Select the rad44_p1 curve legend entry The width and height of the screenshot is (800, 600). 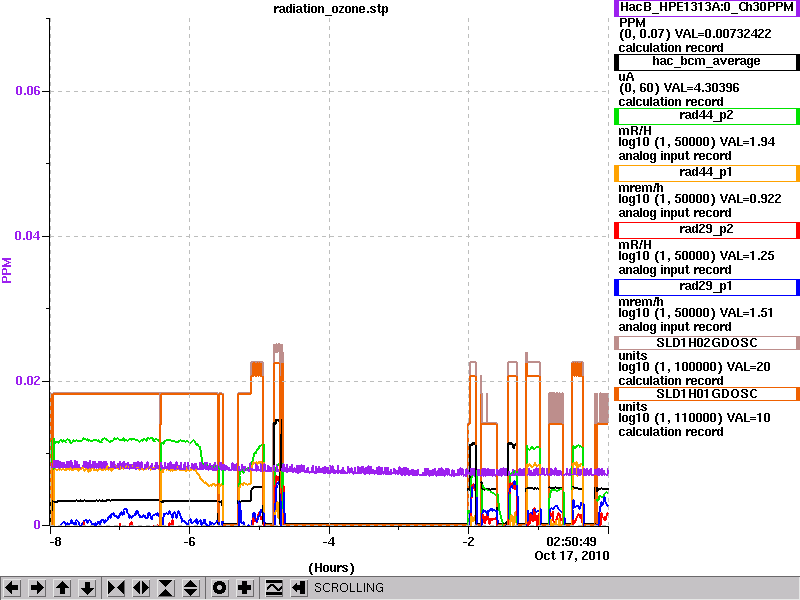(707, 173)
